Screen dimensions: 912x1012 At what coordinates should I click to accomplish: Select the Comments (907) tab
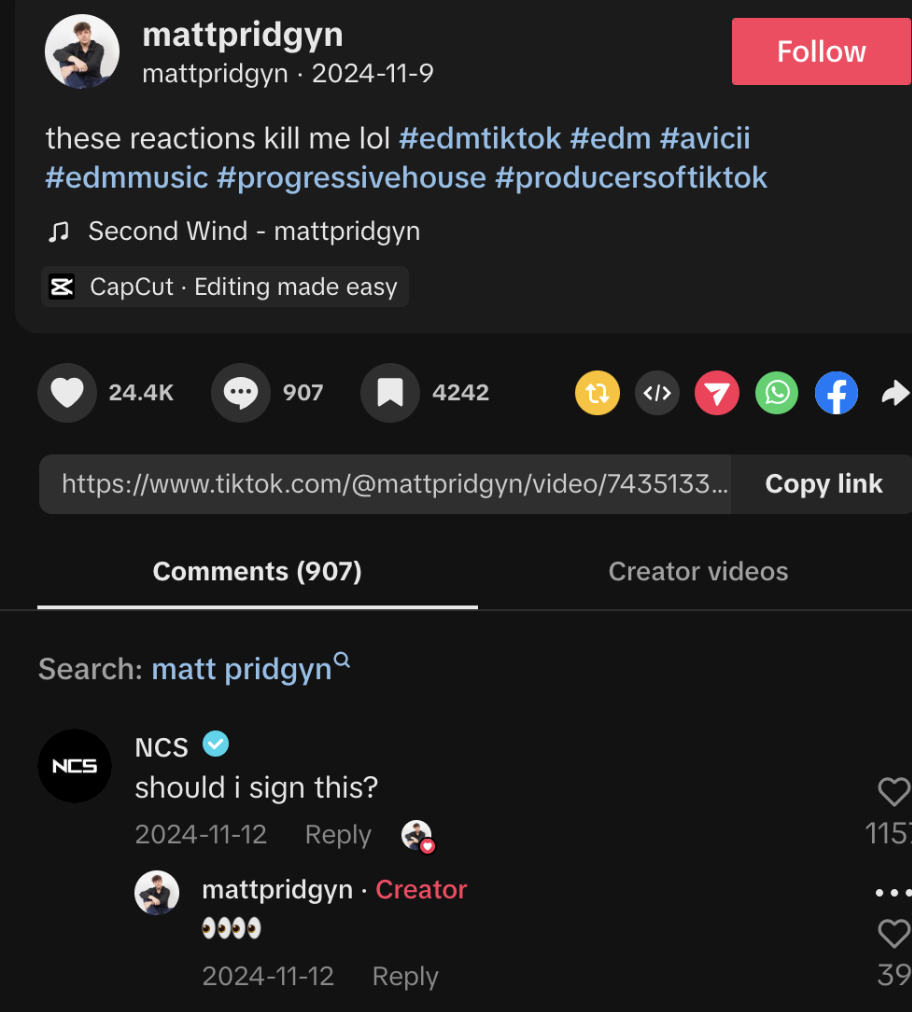pos(257,572)
